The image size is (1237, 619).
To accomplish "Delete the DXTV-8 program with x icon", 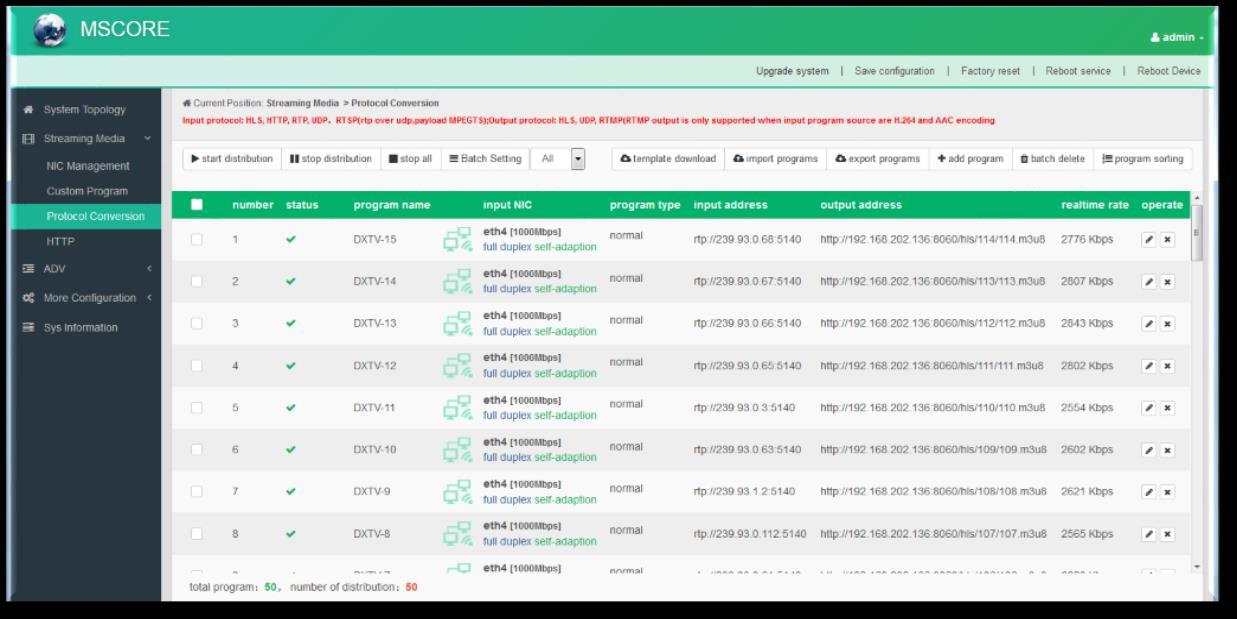I will point(1167,534).
